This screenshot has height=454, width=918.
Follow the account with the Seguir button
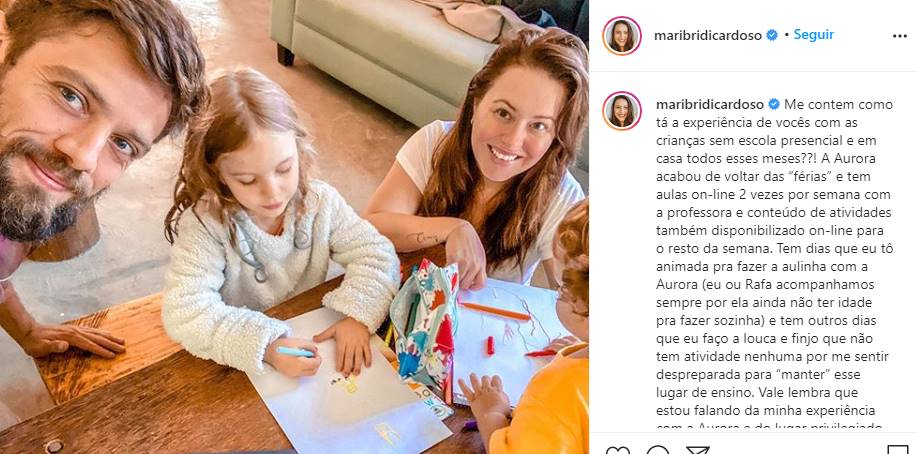pos(813,35)
